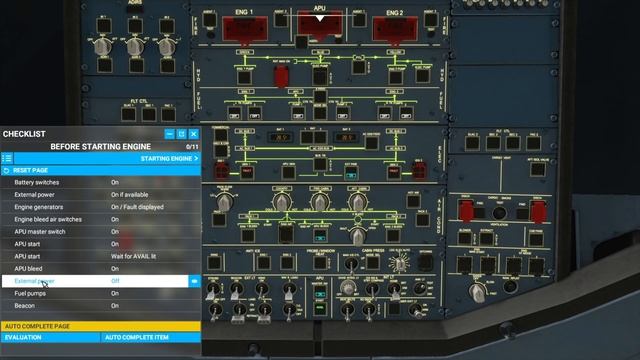
Task: Click the X BLEED selector knob
Action: [358, 236]
